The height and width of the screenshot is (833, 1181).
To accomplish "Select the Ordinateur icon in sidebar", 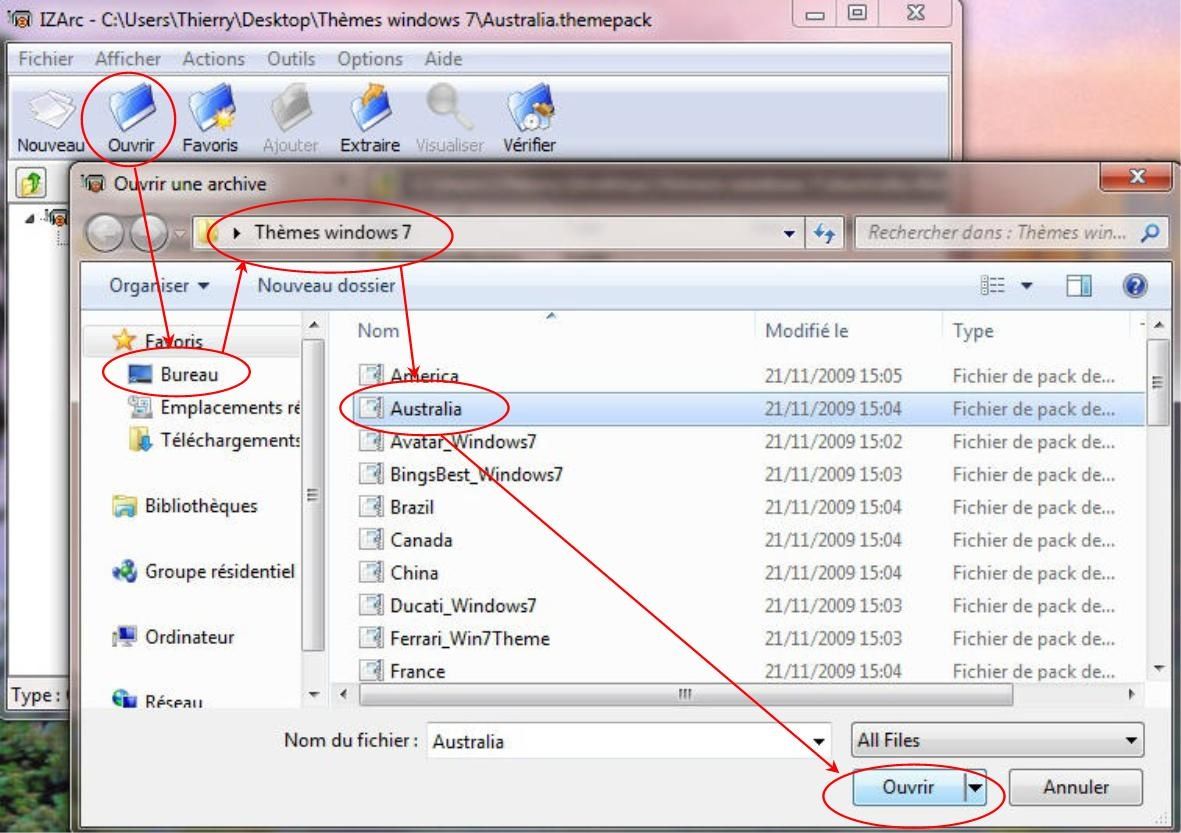I will (124, 637).
